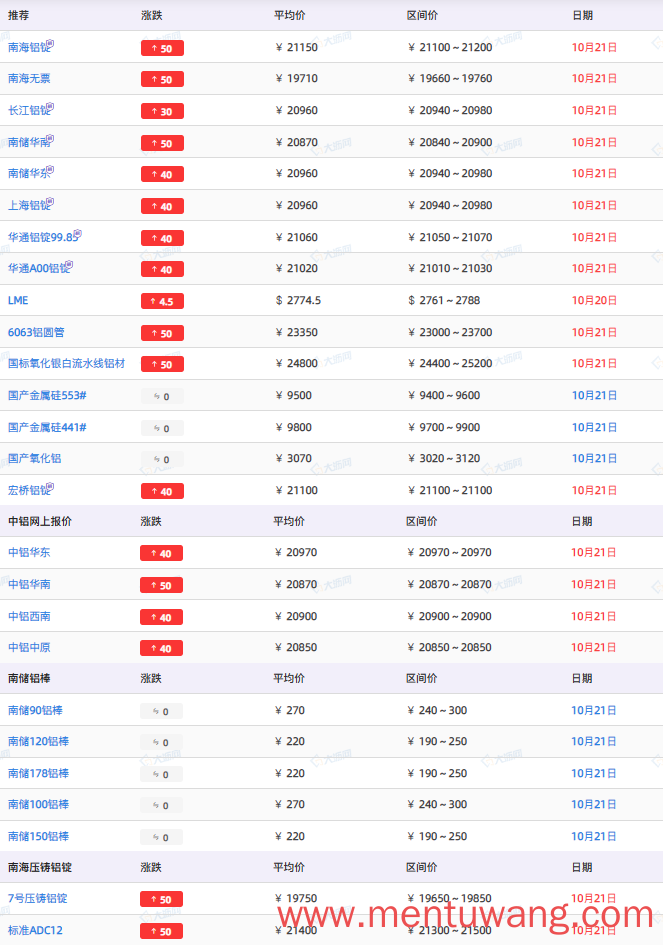Open the 上海铝锭 link
Screen dimensions: 663x945
click(28, 206)
